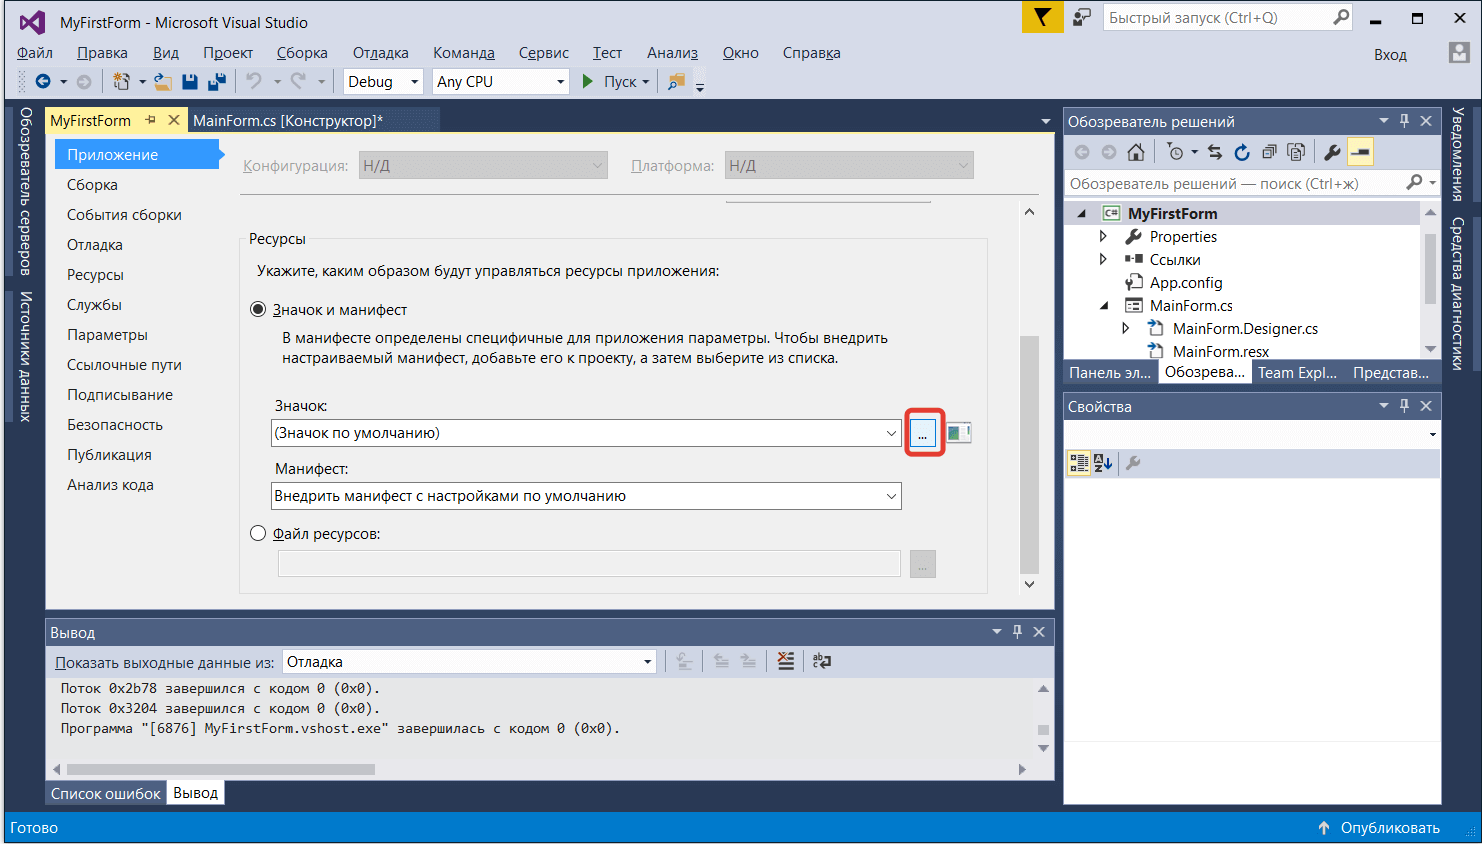Open the 'Сборка' settings page
This screenshot has width=1482, height=844.
click(x=92, y=185)
